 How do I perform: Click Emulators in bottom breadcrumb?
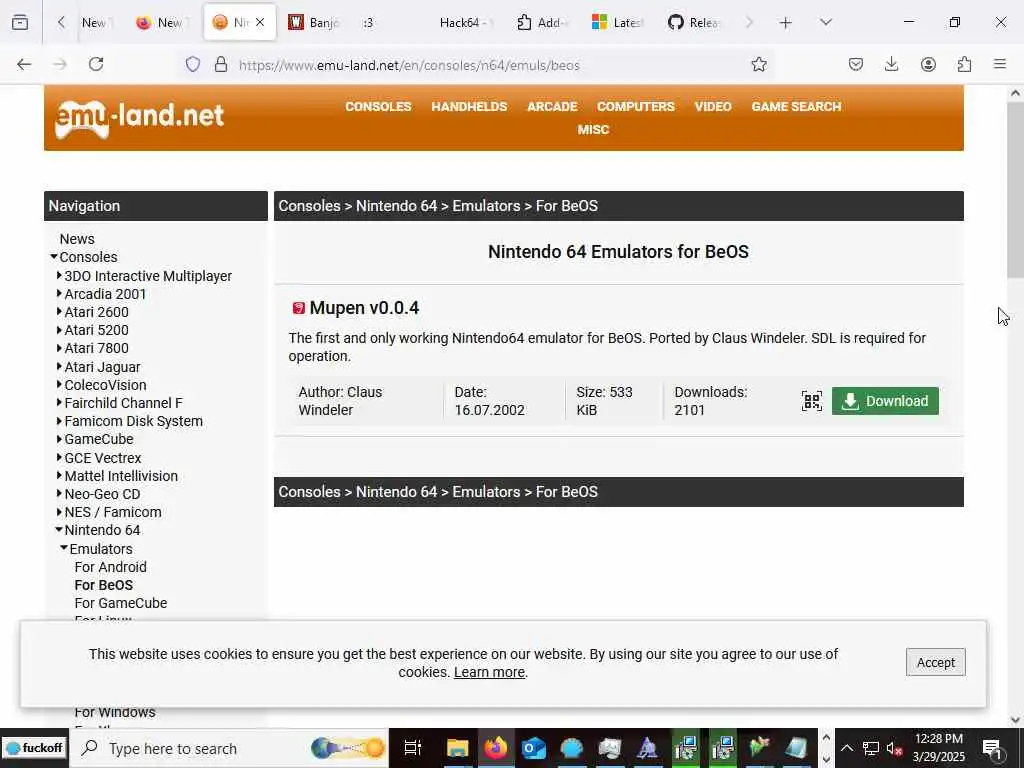487,492
